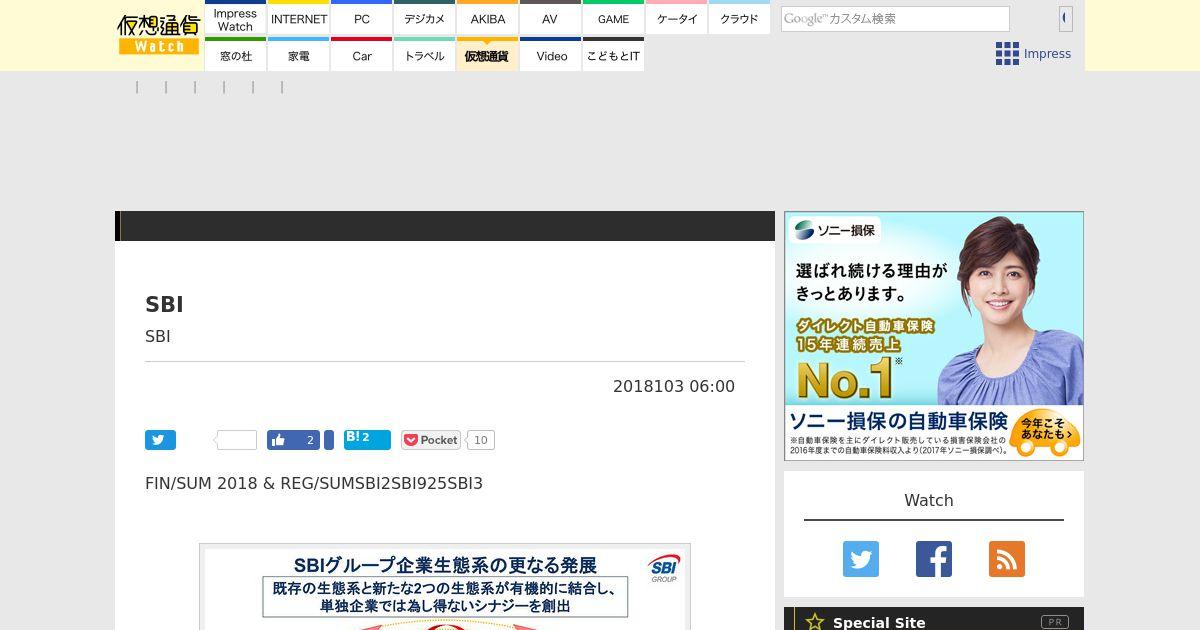The height and width of the screenshot is (630, 1200).
Task: Click the SBI article headline
Action: click(164, 305)
